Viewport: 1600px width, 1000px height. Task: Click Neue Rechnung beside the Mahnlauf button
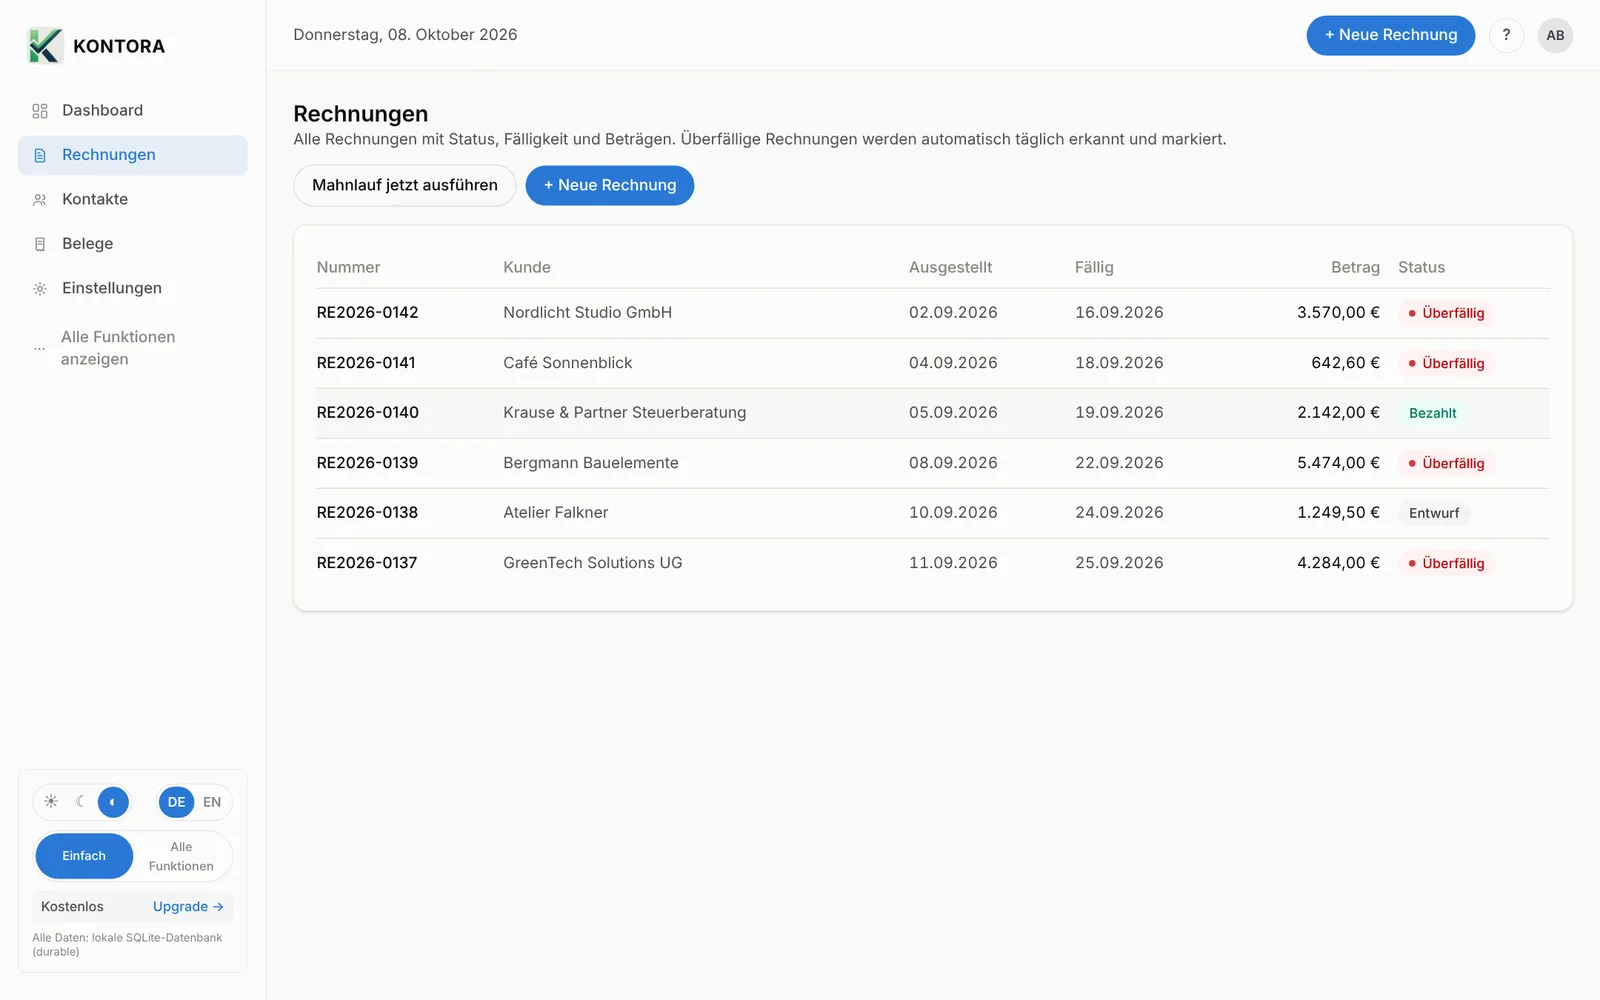[610, 185]
